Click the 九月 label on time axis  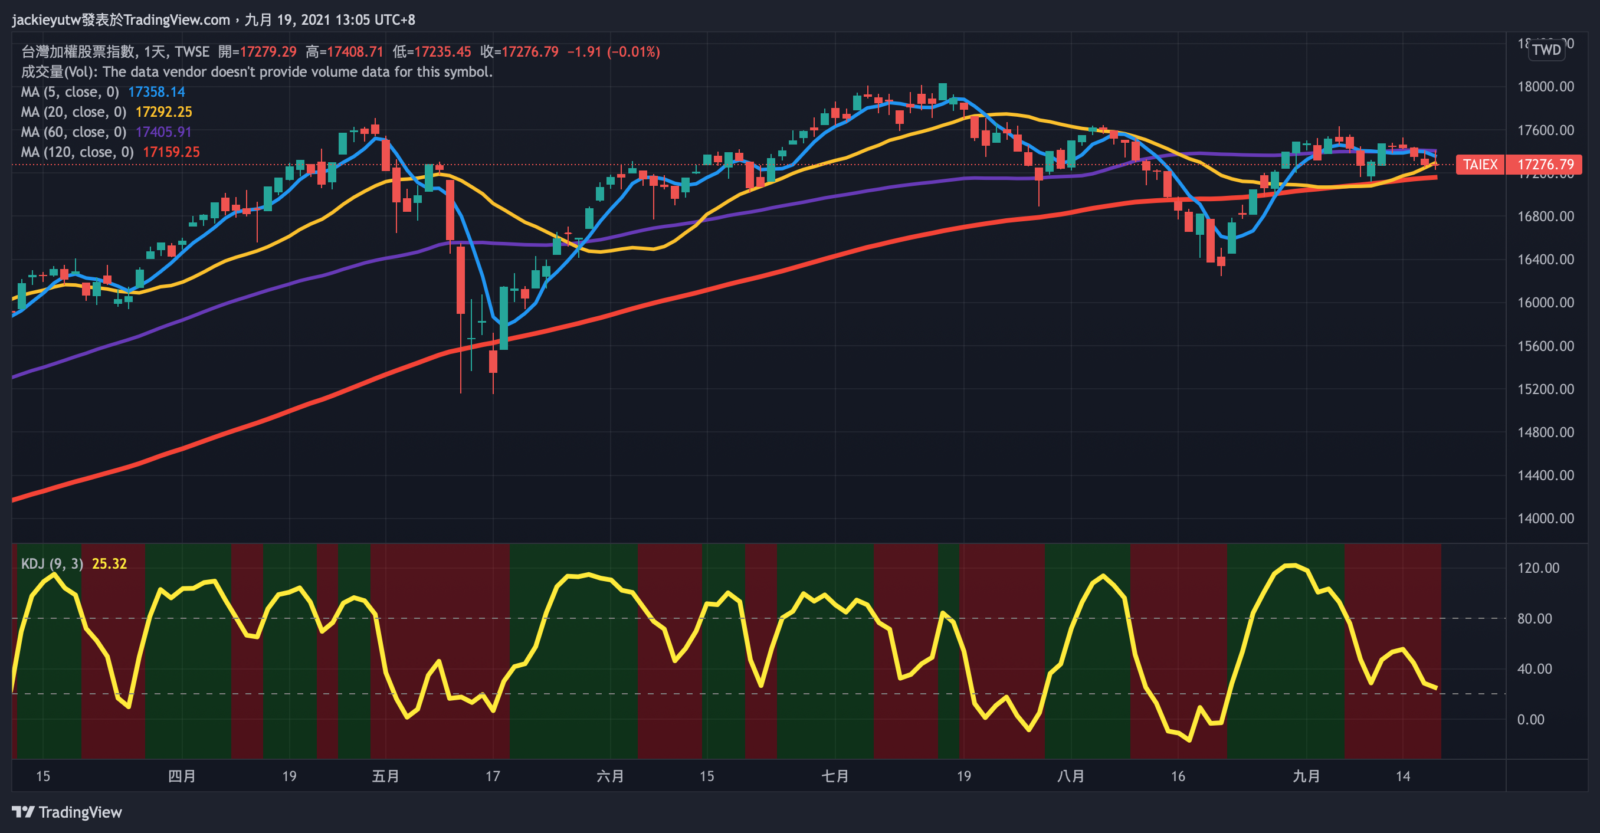1306,776
